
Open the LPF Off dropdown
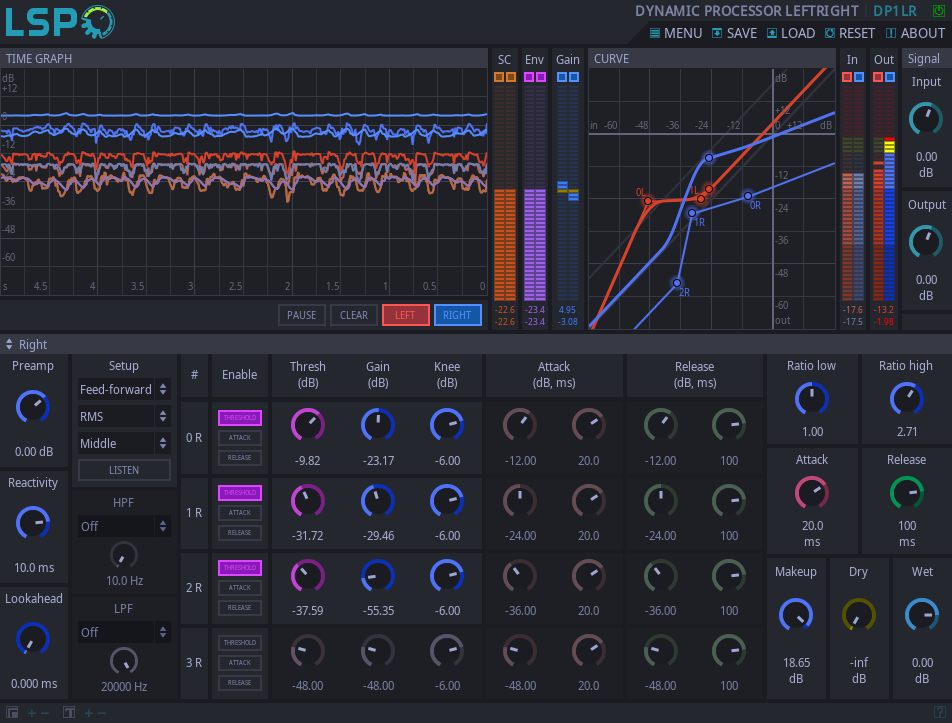124,632
